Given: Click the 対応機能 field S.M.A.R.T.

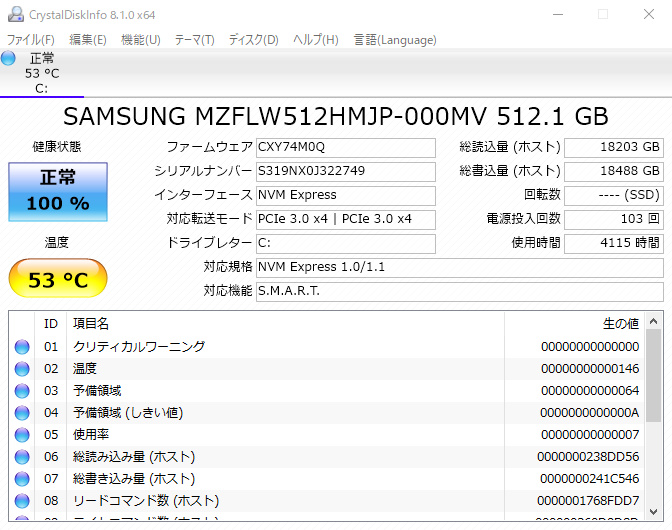Looking at the screenshot, I should point(460,291).
